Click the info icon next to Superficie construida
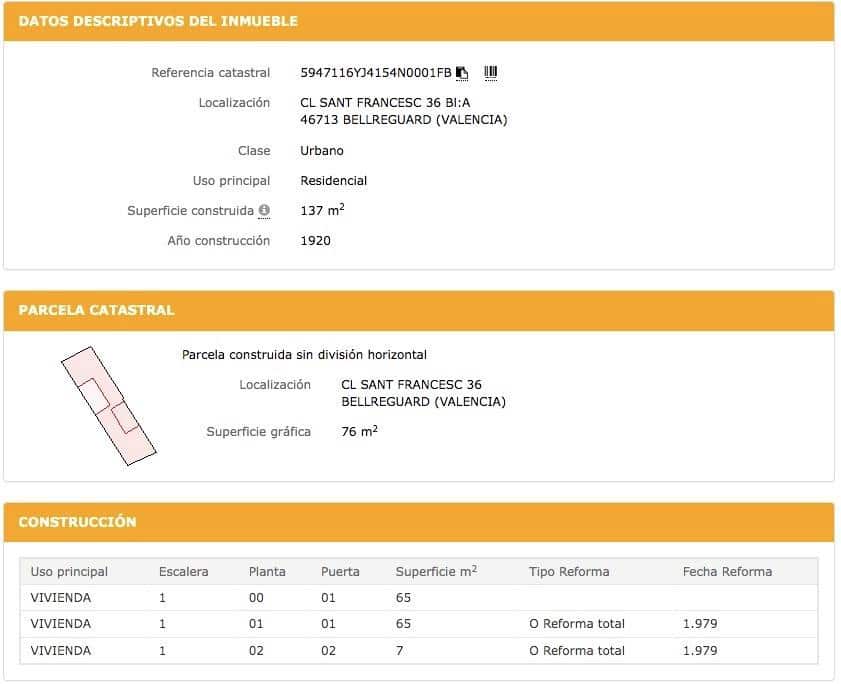This screenshot has height=684, width=841. 263,211
